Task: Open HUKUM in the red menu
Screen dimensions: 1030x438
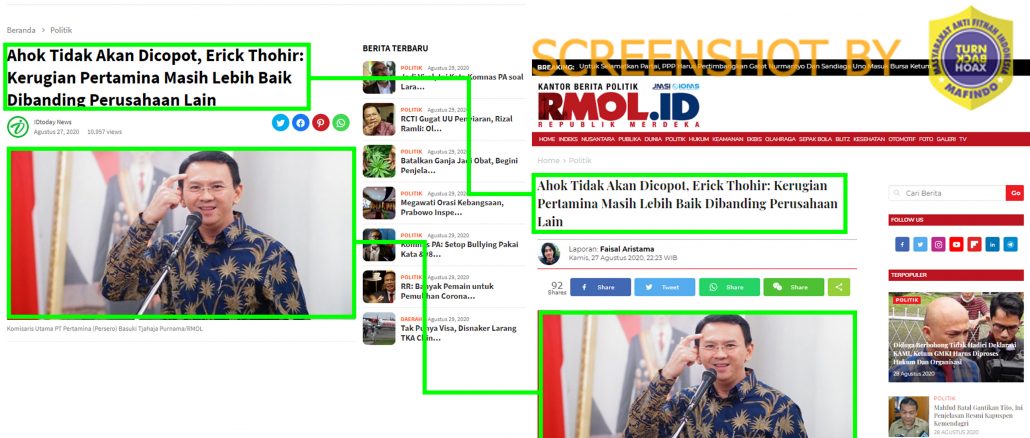Action: (x=699, y=139)
